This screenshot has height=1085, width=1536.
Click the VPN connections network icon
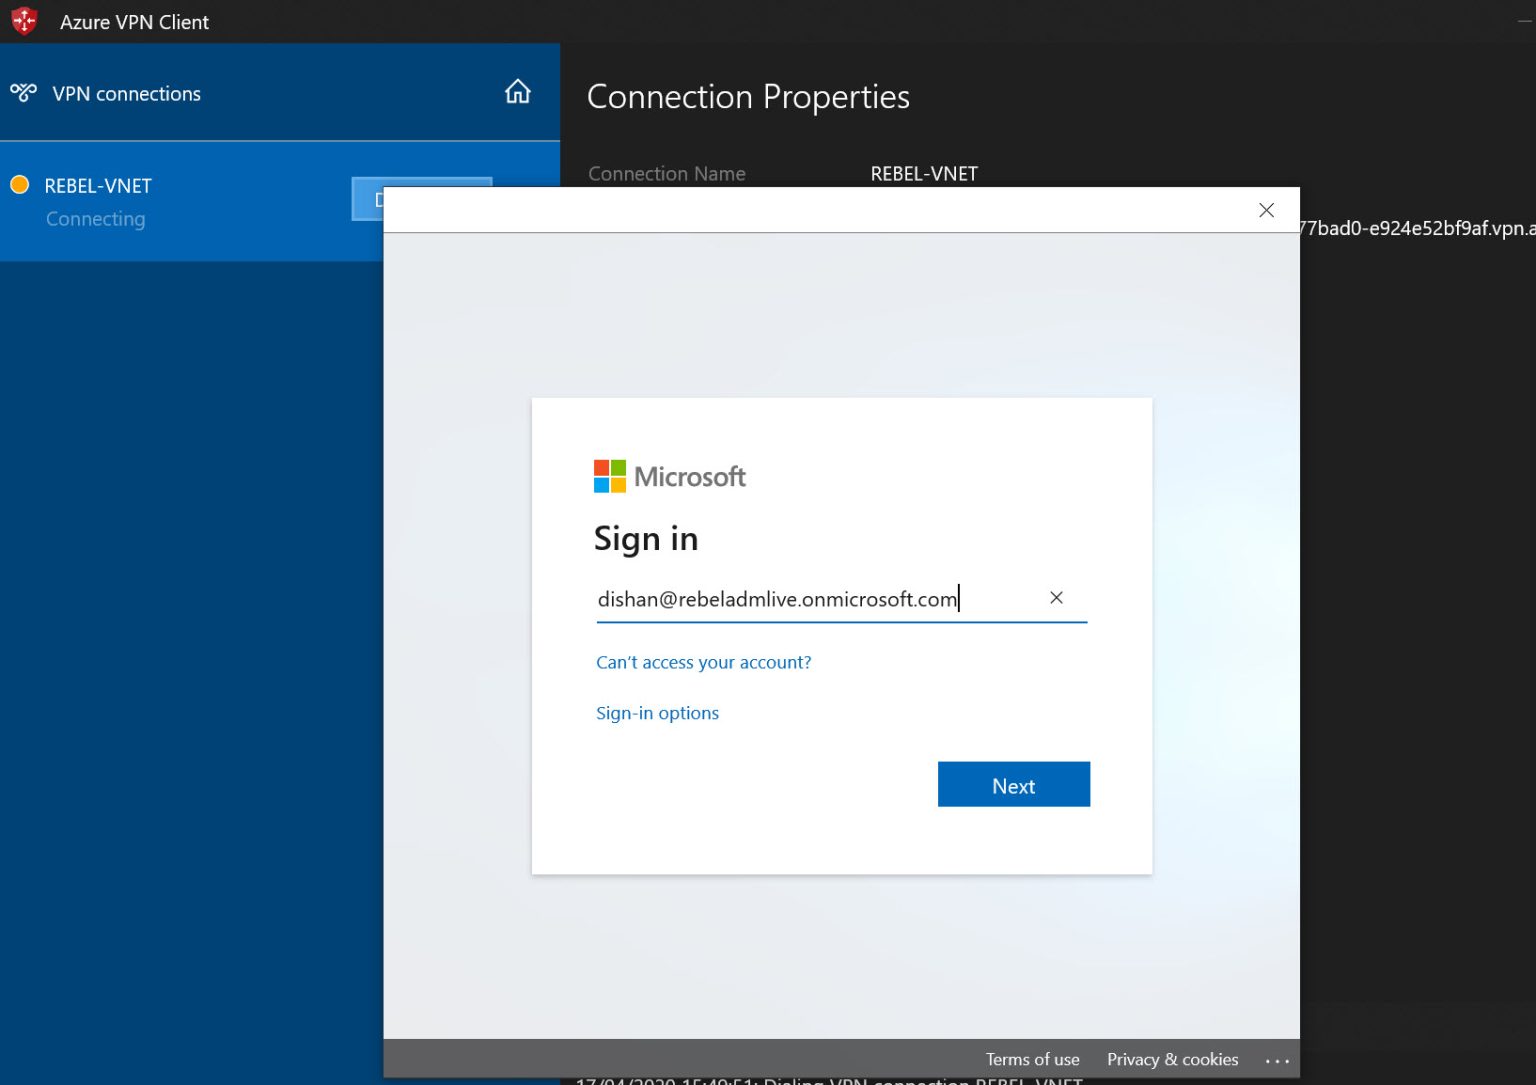pos(23,93)
